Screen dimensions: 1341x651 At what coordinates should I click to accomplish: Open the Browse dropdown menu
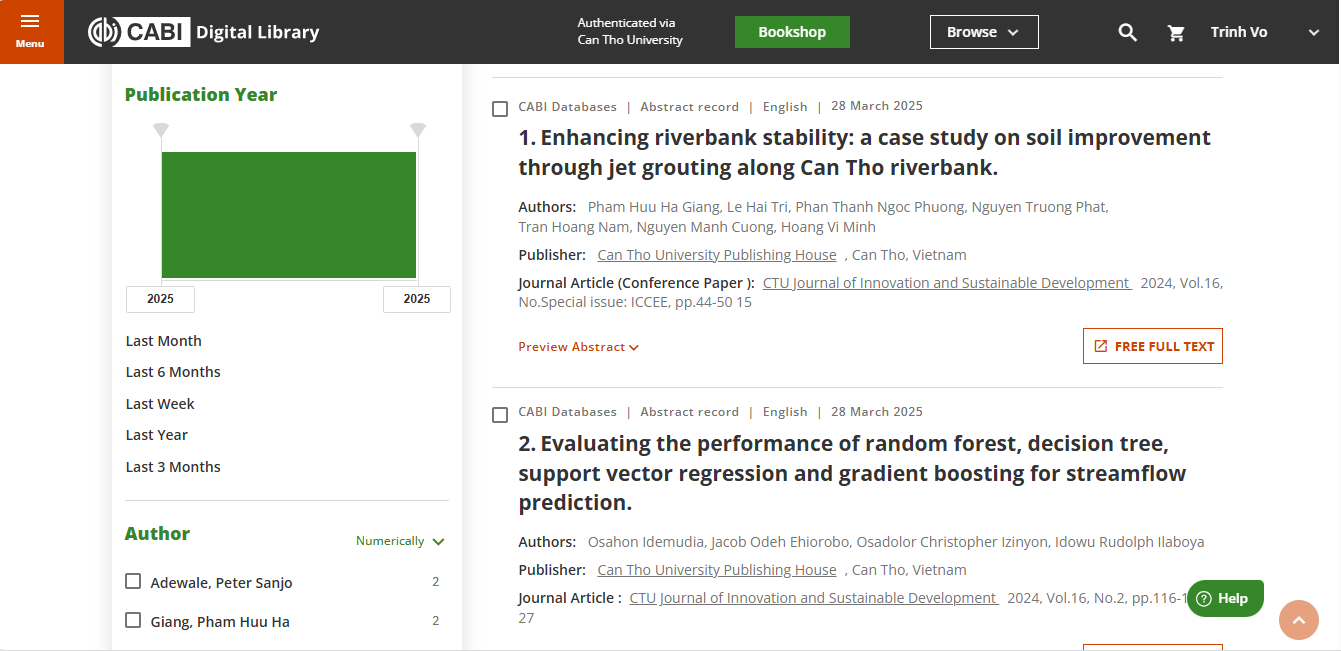click(983, 32)
